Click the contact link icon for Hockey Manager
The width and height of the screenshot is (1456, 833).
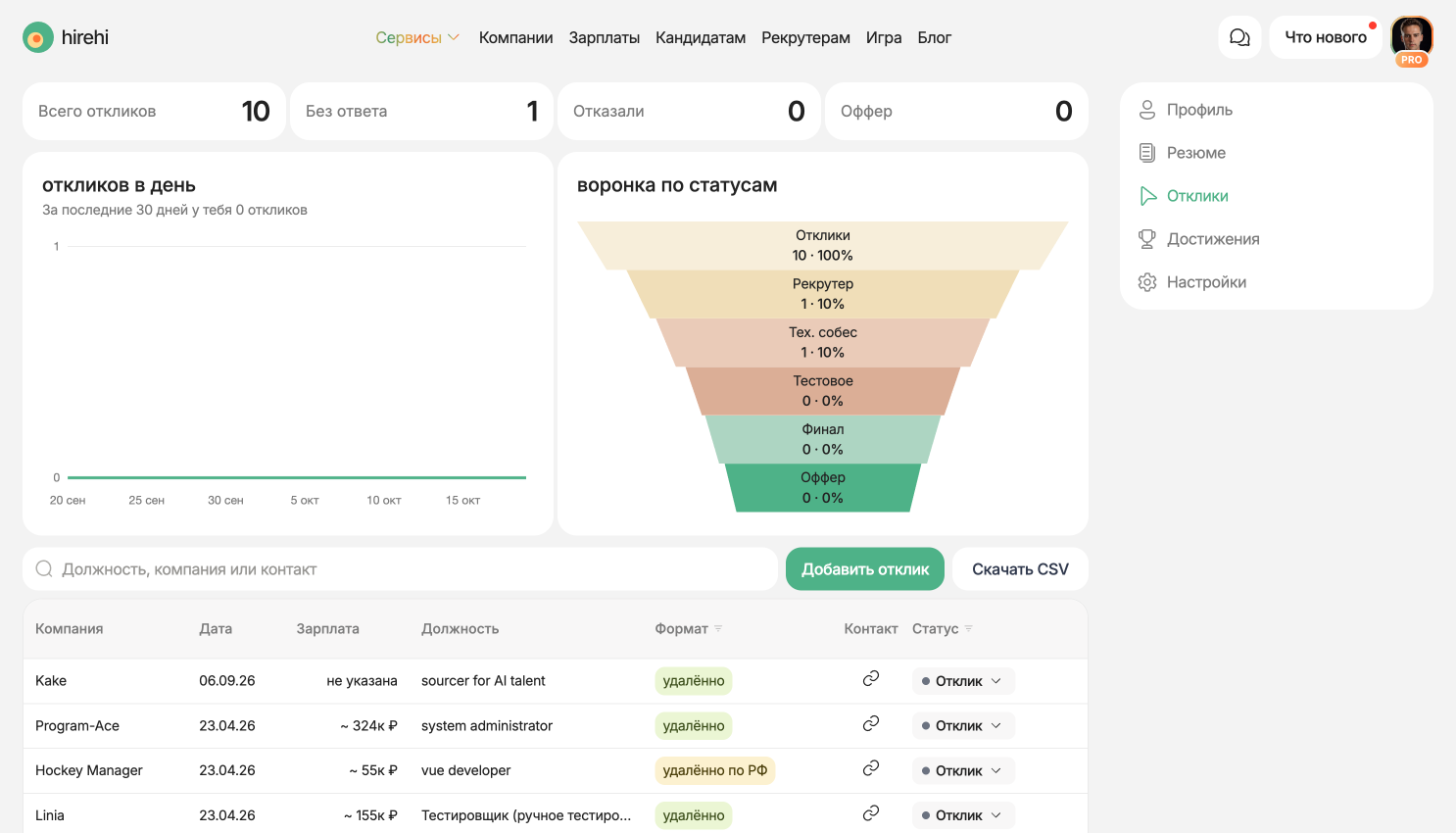pyautogui.click(x=870, y=768)
